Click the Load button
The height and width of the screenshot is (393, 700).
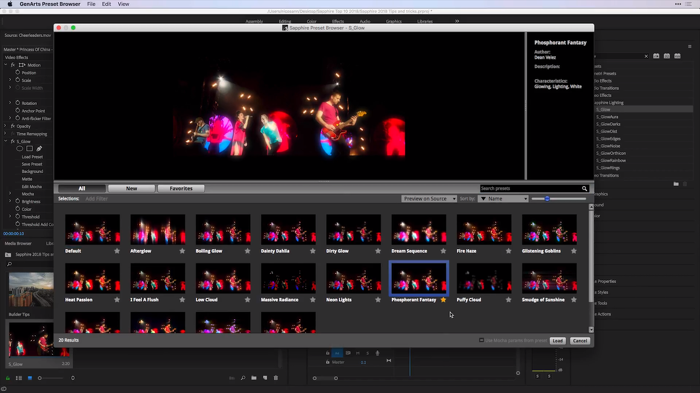[x=558, y=341]
